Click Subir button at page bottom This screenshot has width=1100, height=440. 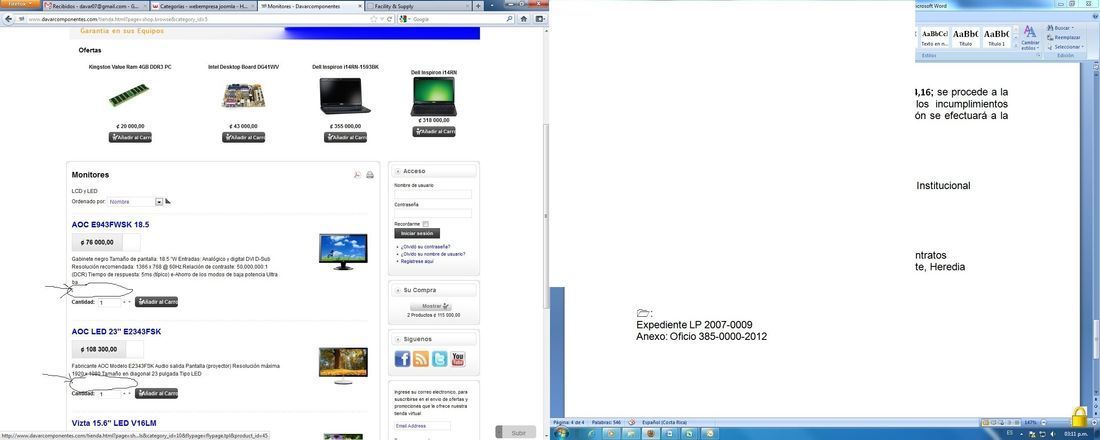click(x=516, y=432)
